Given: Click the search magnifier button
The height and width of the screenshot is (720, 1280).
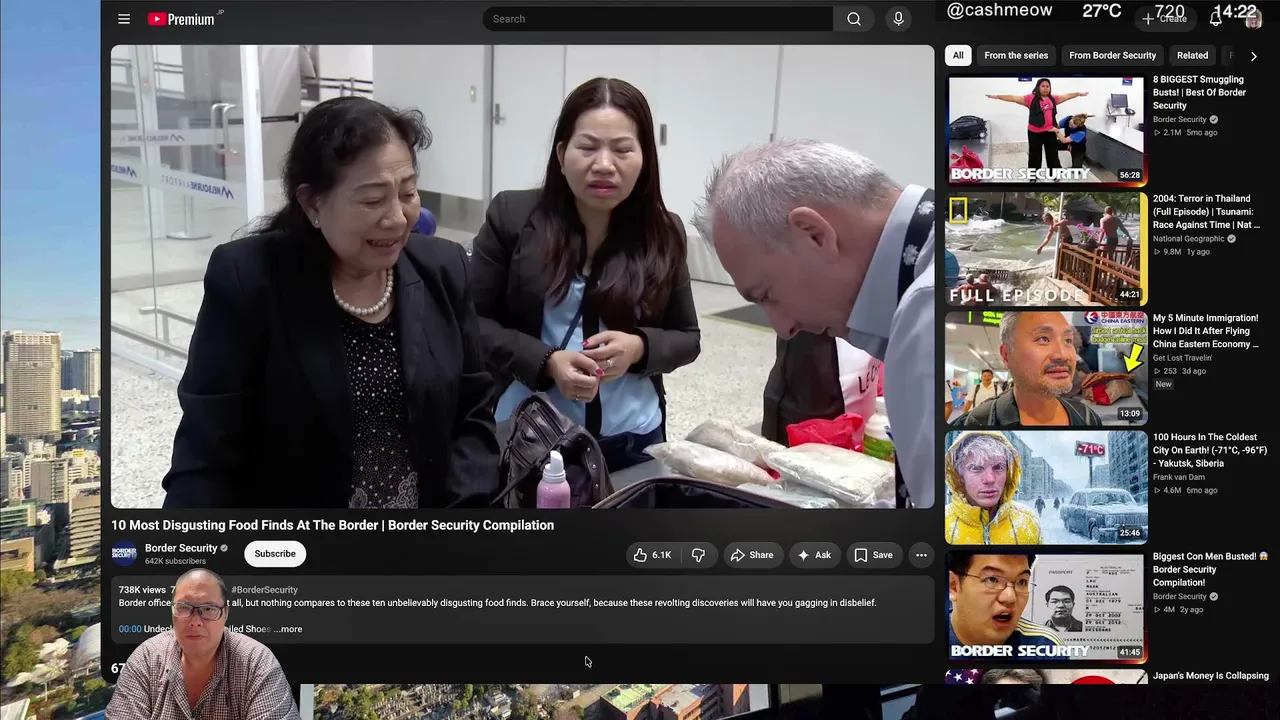Looking at the screenshot, I should click(x=853, y=19).
